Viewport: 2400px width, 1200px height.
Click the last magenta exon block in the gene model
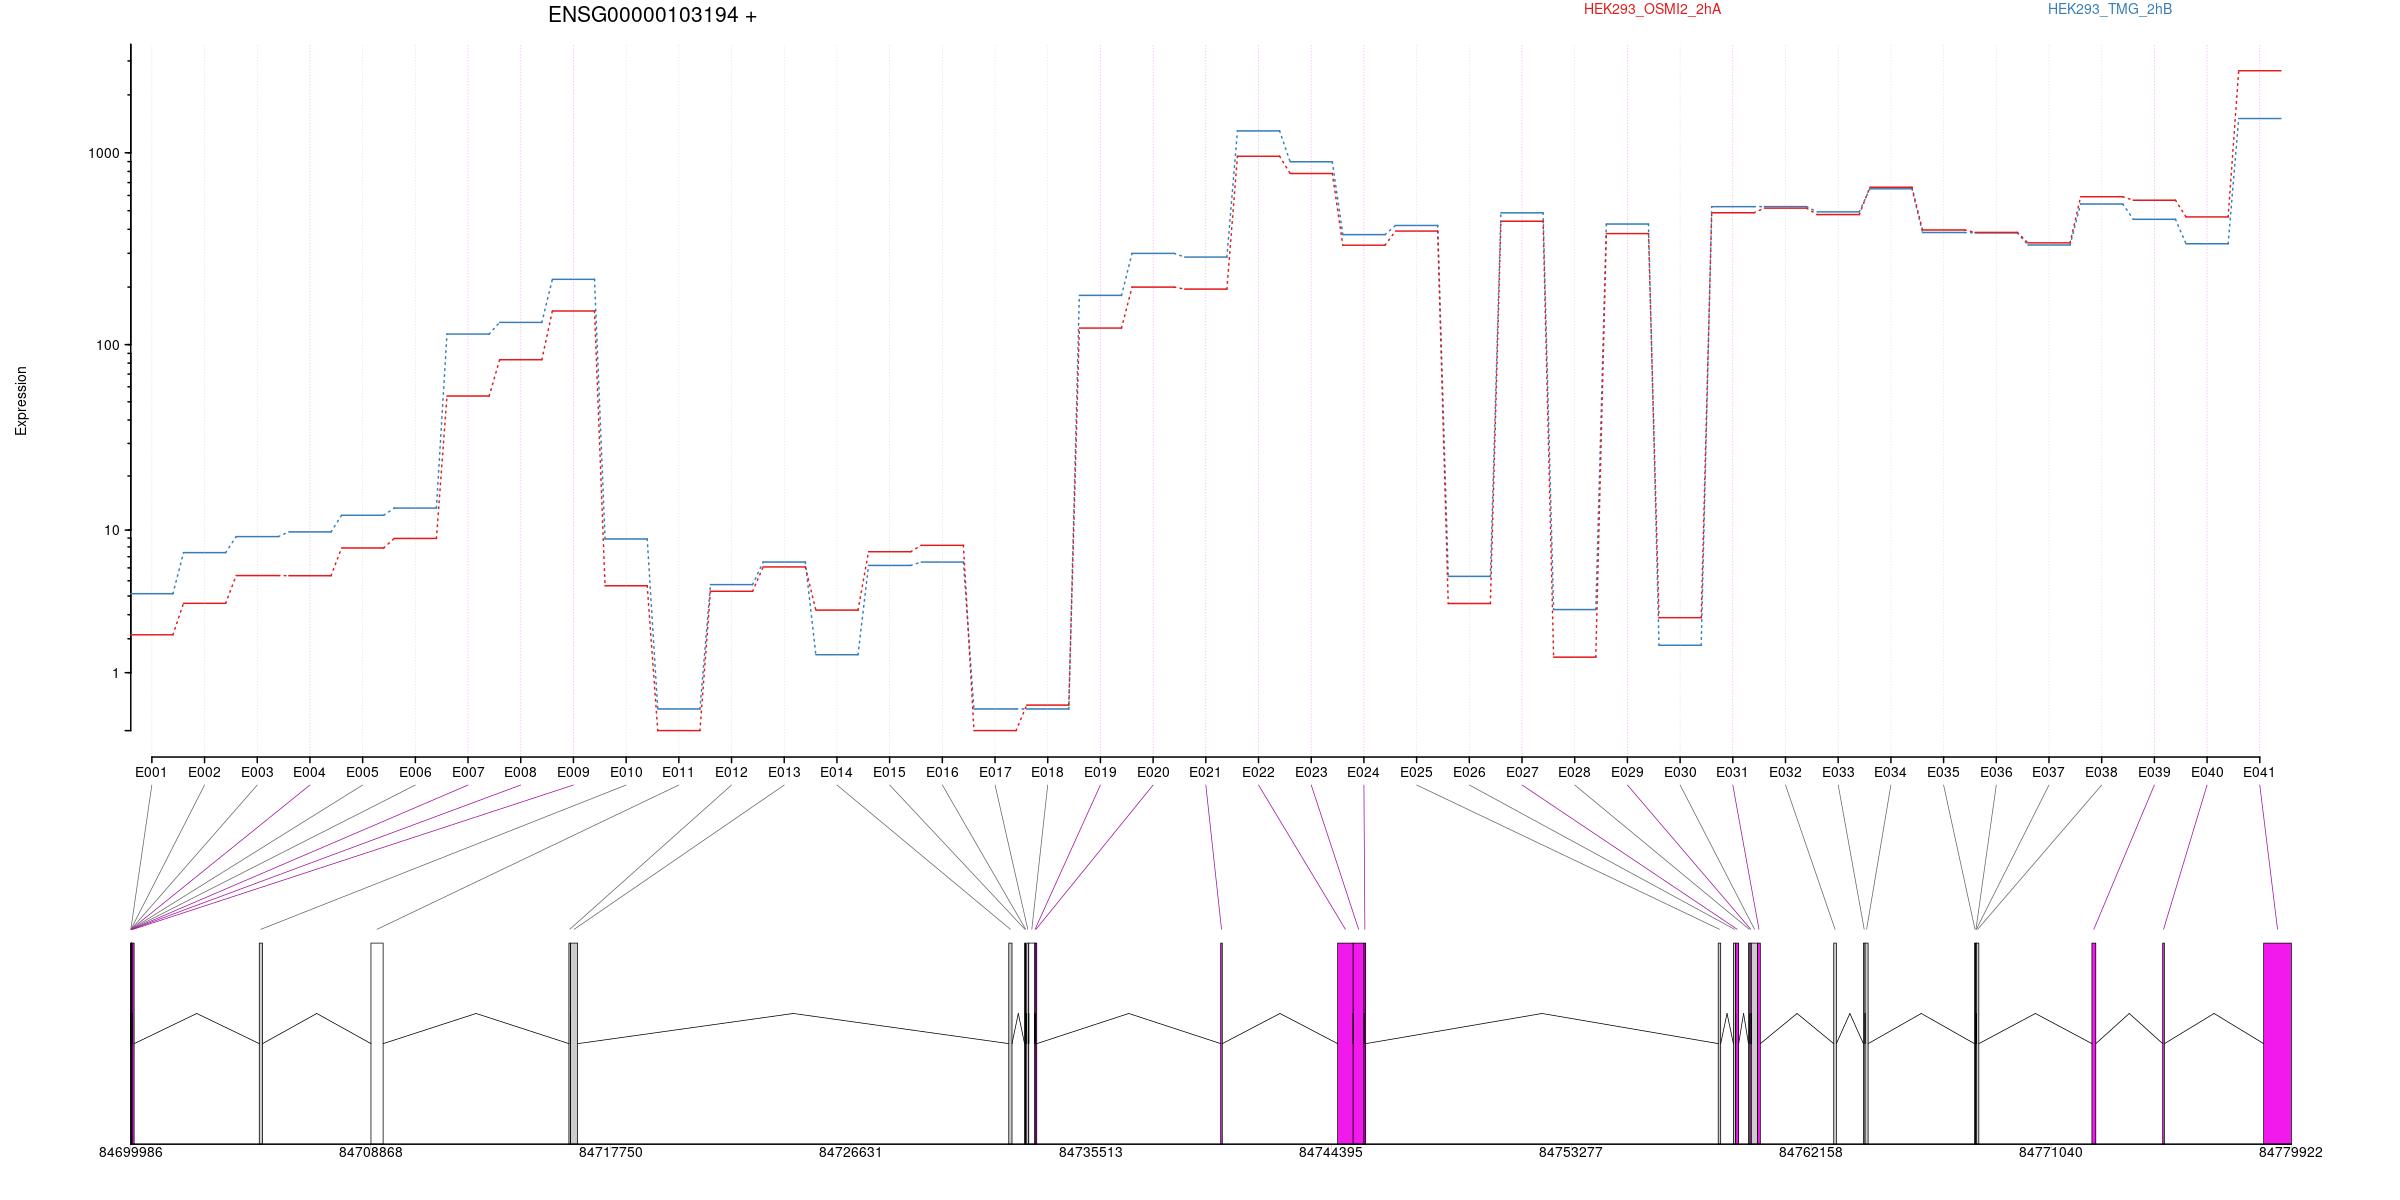coord(2277,1043)
